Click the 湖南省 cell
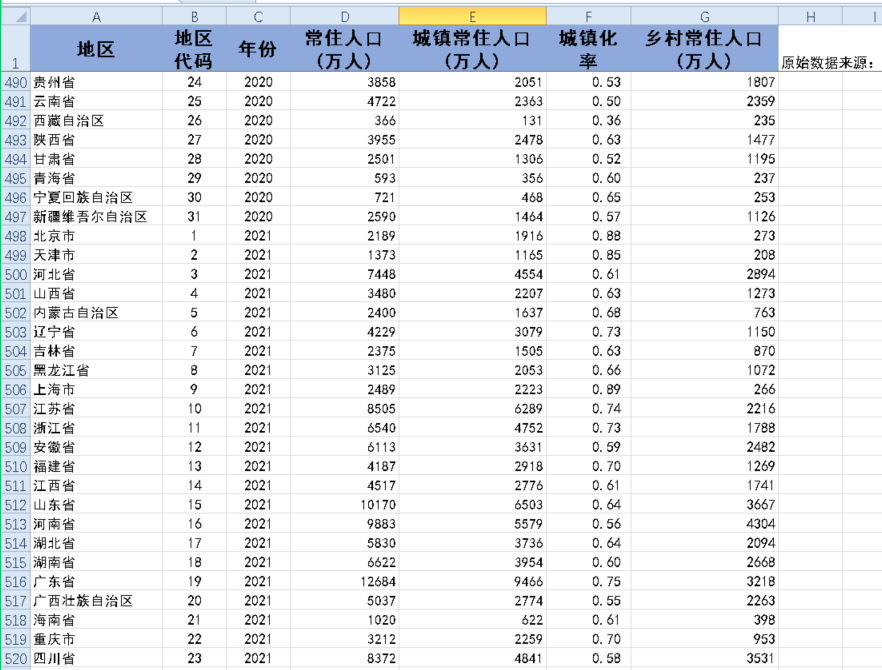Image resolution: width=882 pixels, height=670 pixels. [x=96, y=562]
